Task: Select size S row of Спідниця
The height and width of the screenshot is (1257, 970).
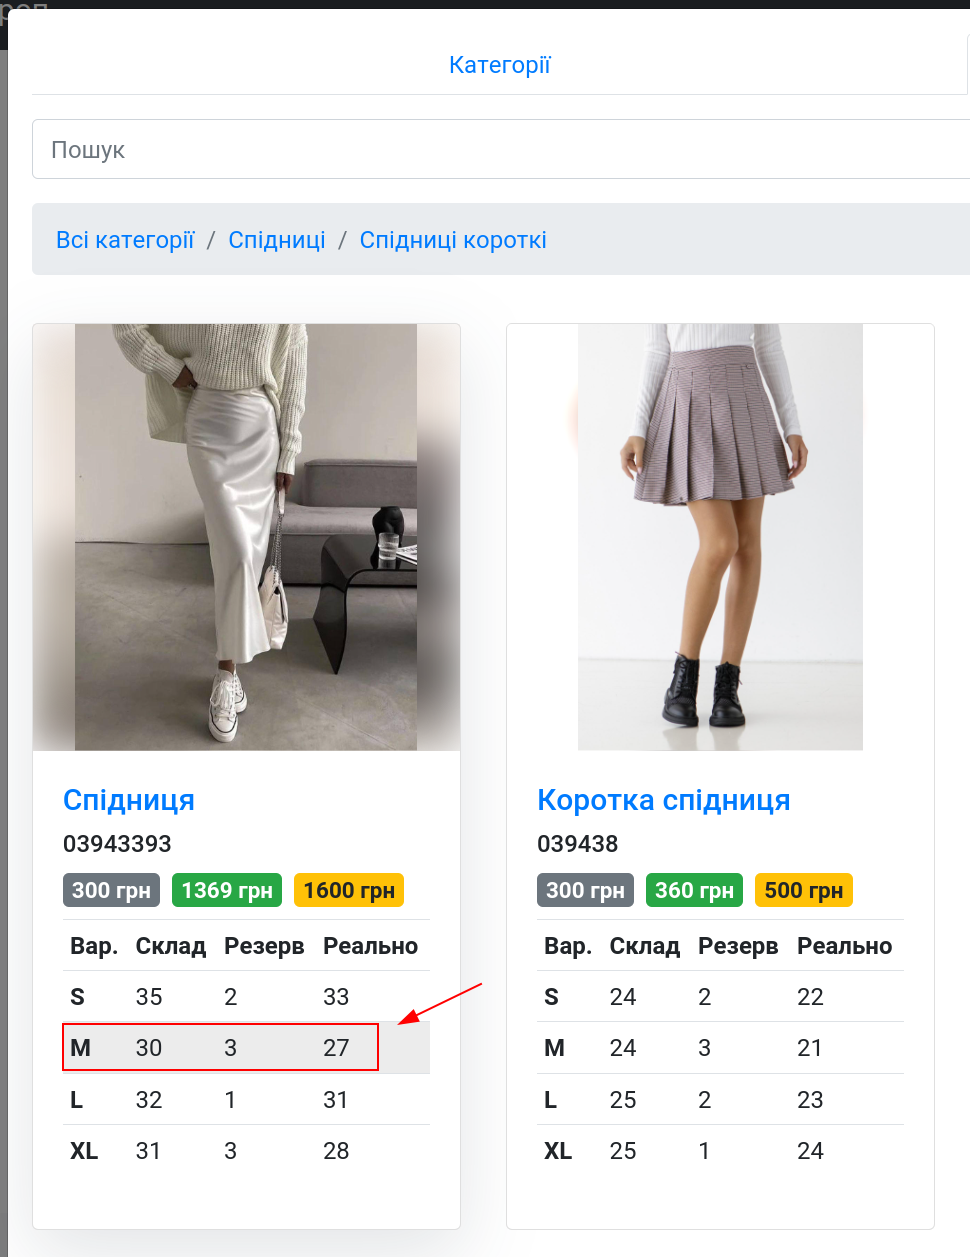Action: [246, 996]
